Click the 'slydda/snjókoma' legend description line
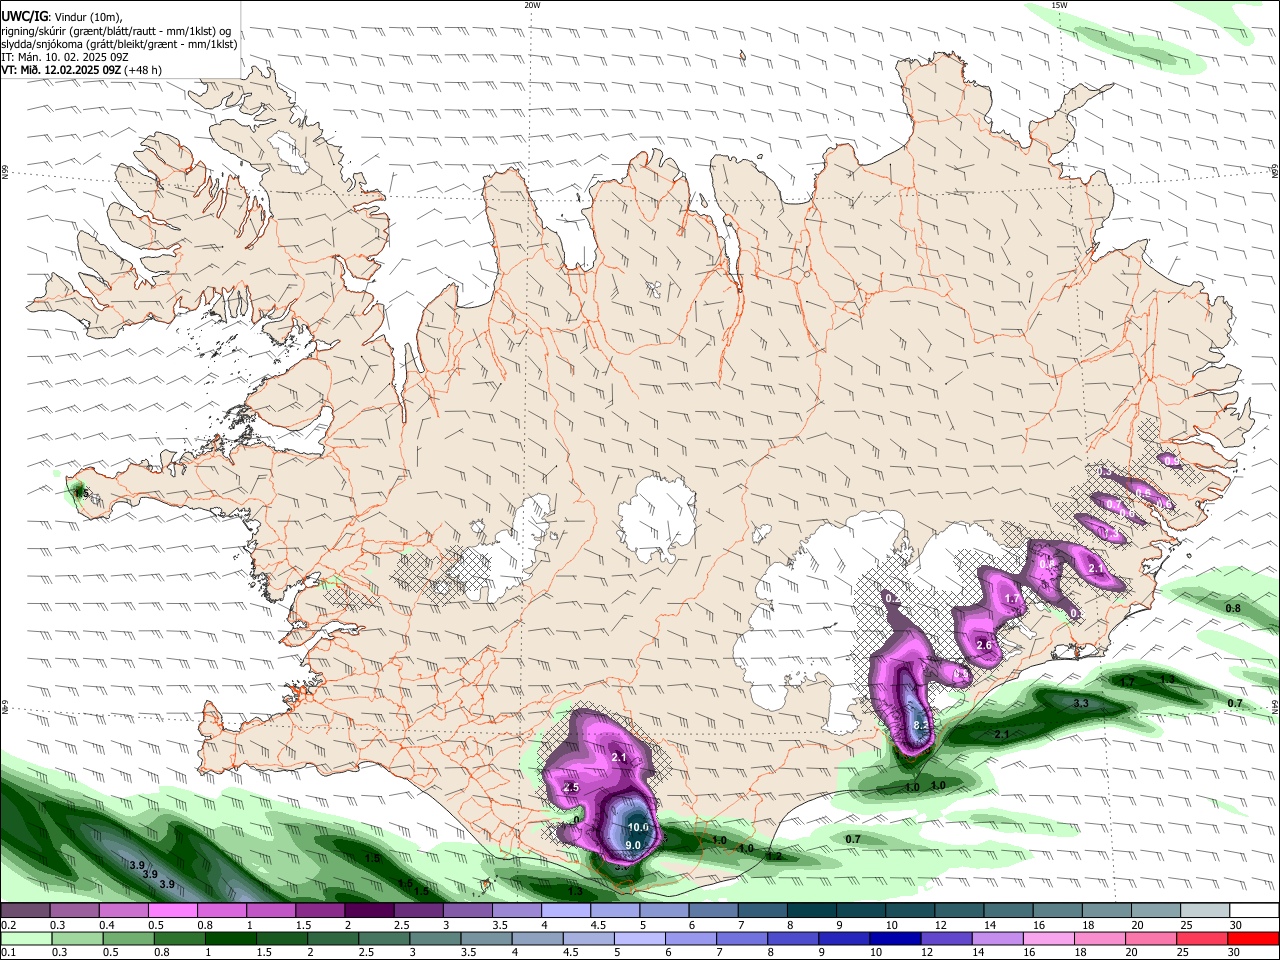1280x960 pixels. pos(119,44)
